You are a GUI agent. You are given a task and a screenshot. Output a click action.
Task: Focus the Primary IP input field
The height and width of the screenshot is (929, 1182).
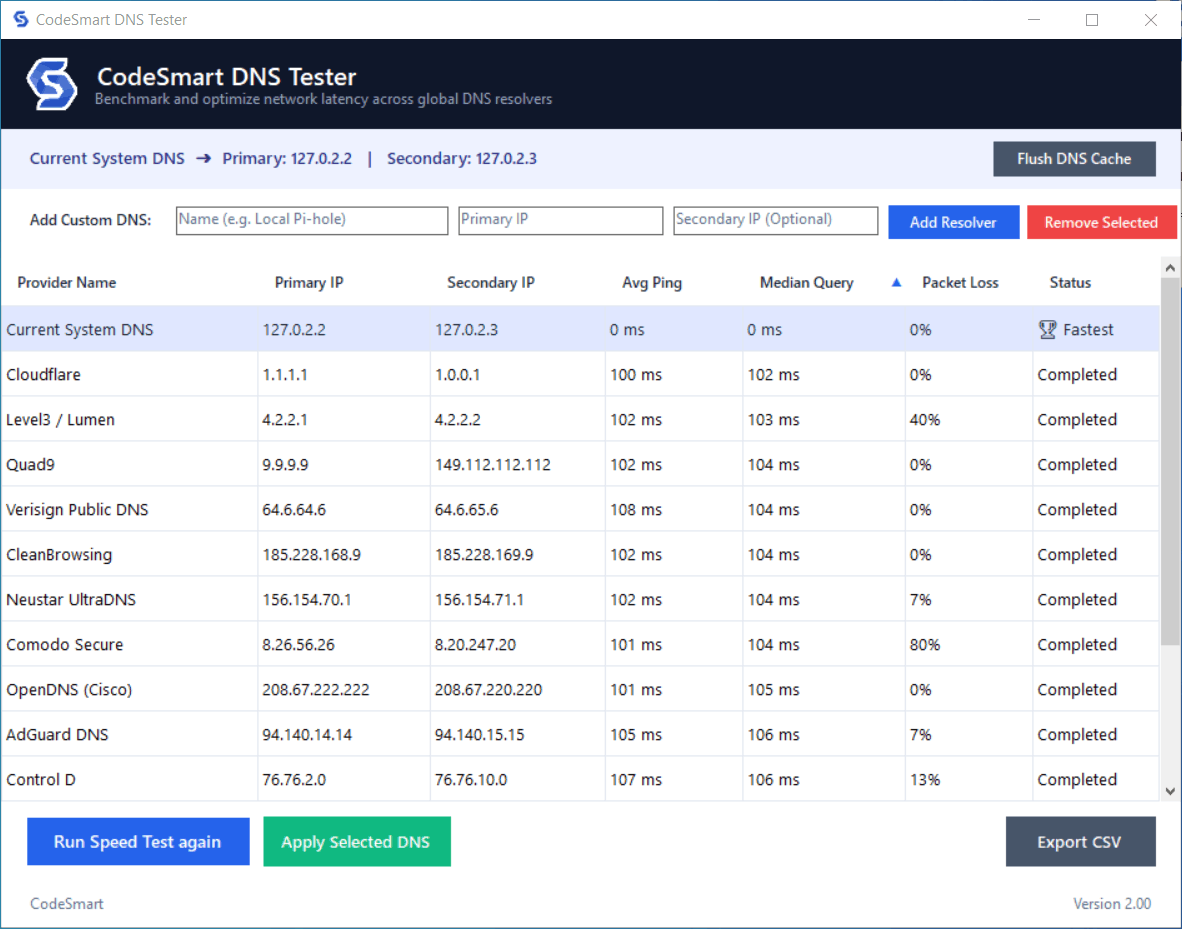561,220
